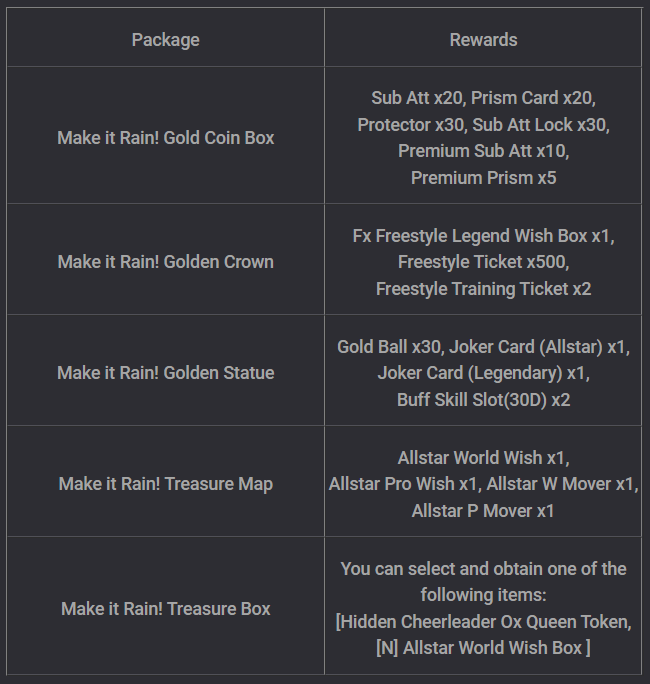Click the Package column header
650x684 pixels.
[x=165, y=40]
